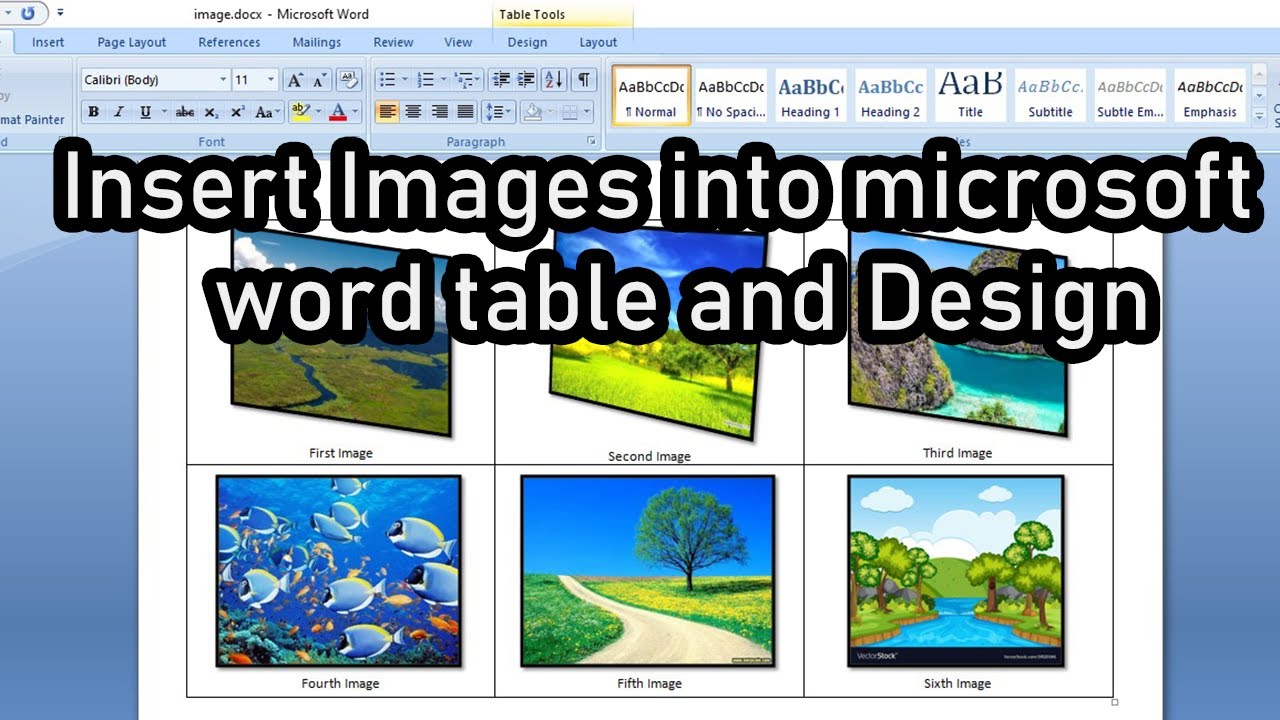Toggle Underline formatting
Image resolution: width=1280 pixels, height=720 pixels.
point(145,112)
